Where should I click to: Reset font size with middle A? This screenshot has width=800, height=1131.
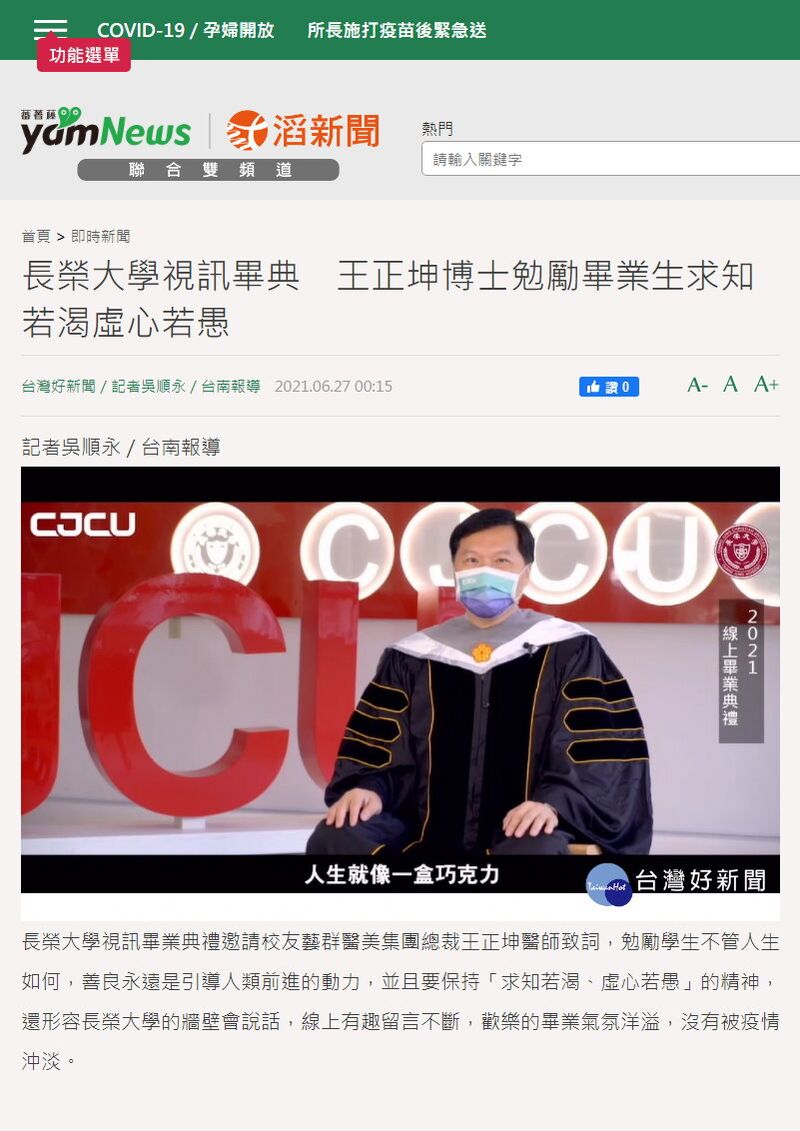730,384
